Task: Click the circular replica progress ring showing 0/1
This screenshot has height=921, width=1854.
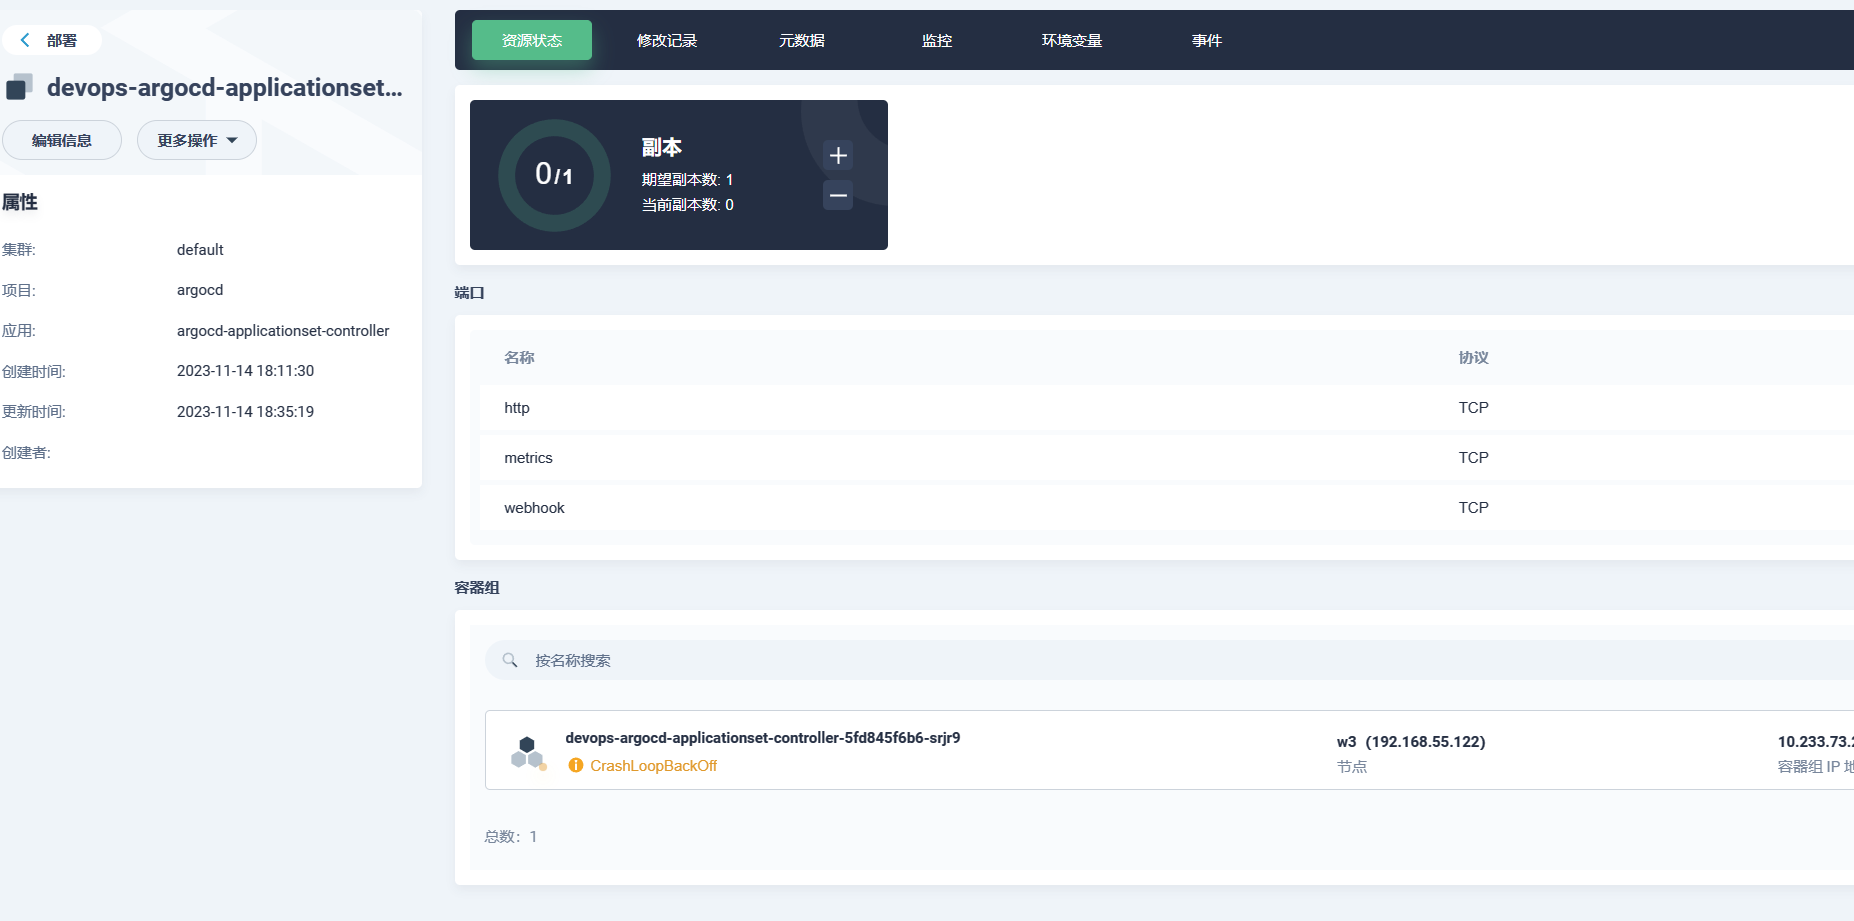Action: coord(553,174)
